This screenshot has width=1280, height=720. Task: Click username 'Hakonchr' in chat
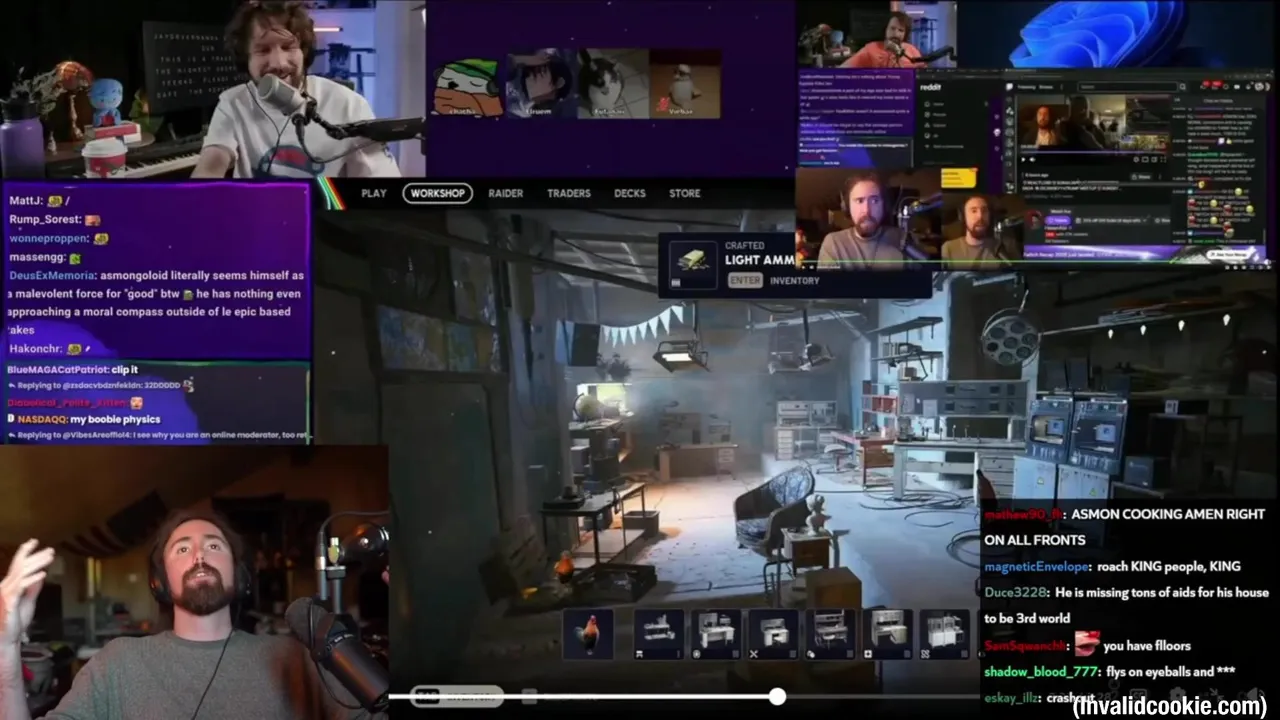coord(35,349)
